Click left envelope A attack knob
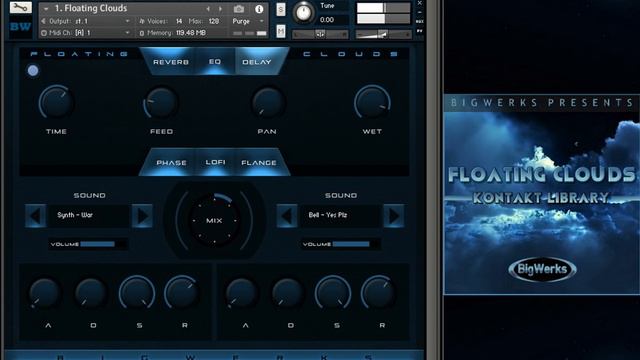This screenshot has width=640, height=360. [45, 293]
